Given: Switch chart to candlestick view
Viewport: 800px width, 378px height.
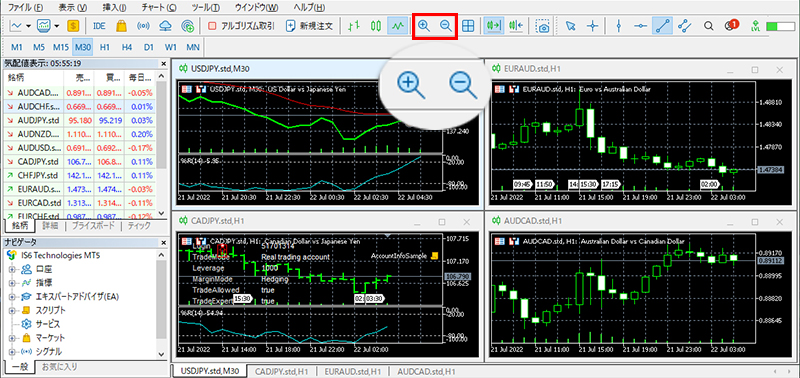Looking at the screenshot, I should pyautogui.click(x=376, y=26).
